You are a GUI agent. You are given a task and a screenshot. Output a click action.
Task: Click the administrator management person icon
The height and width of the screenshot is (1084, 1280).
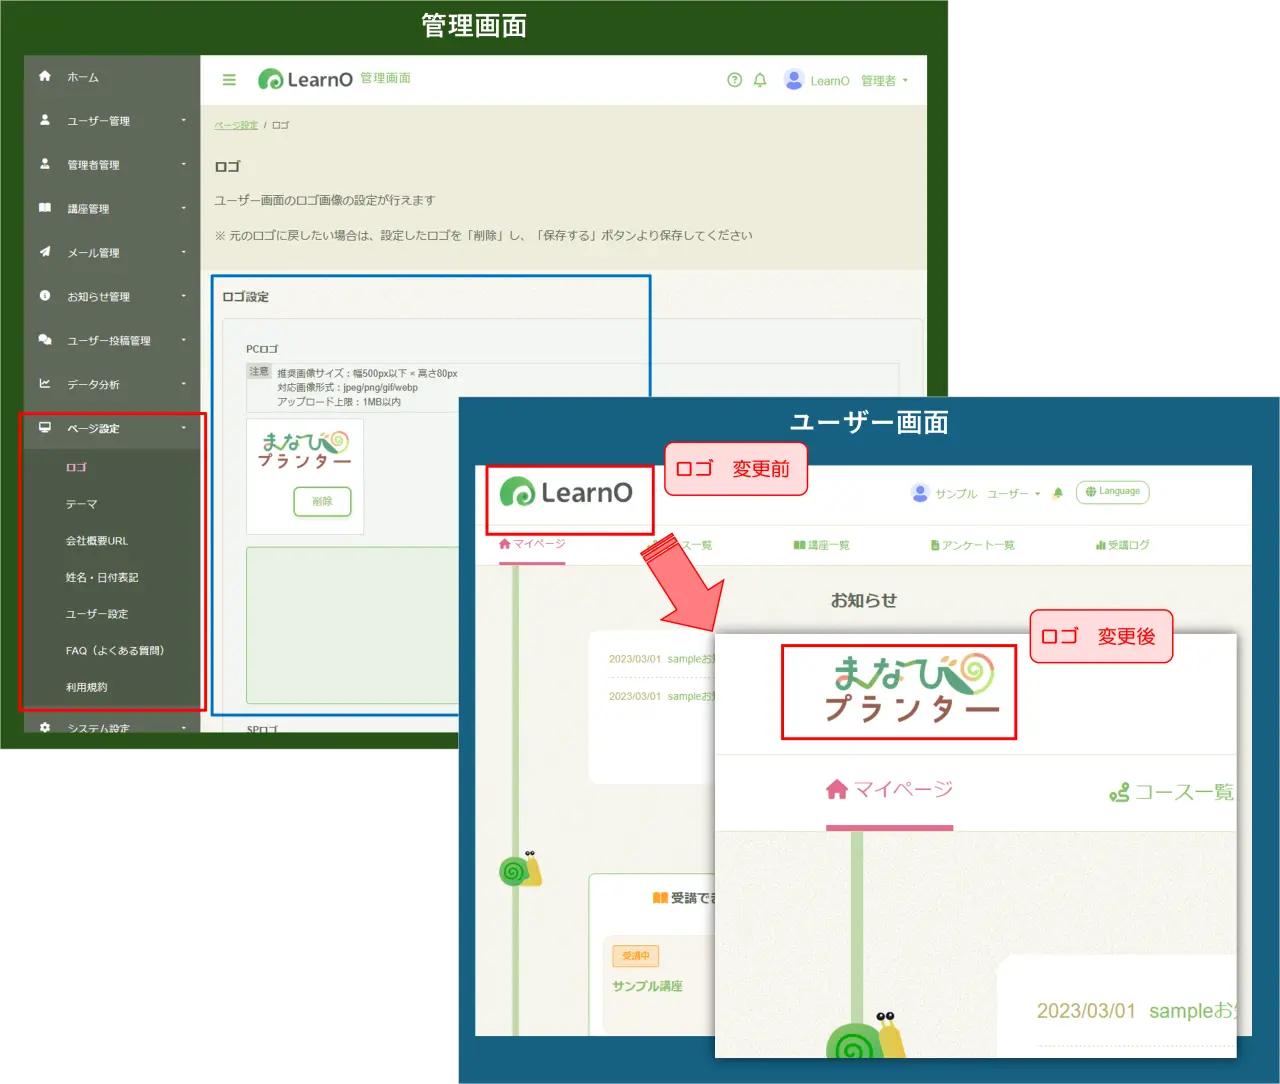45,164
